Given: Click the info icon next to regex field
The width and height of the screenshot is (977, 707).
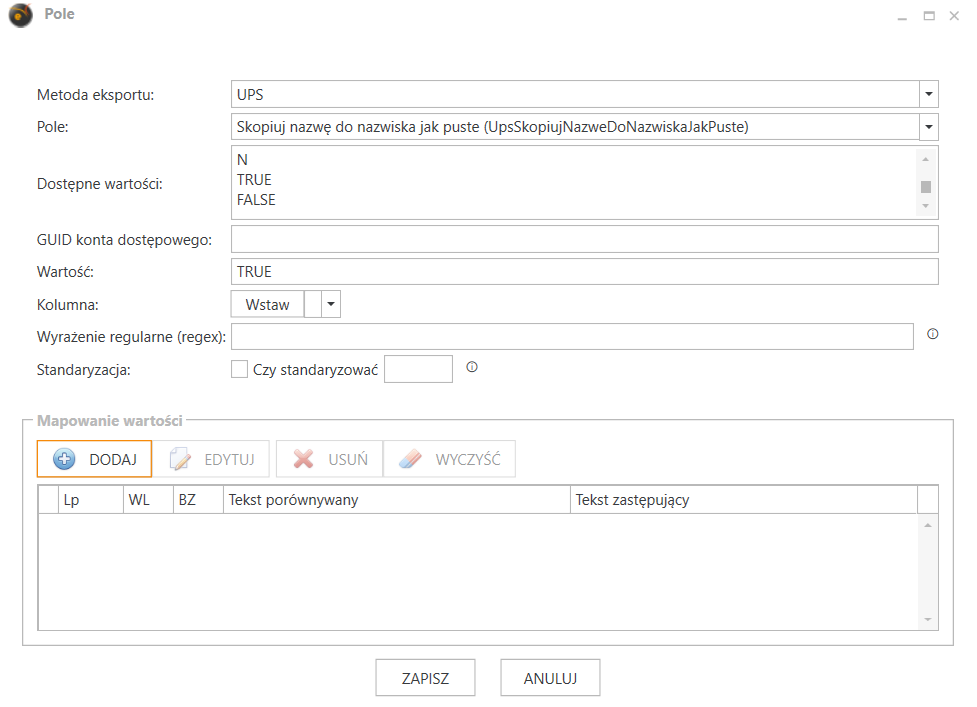Looking at the screenshot, I should tap(932, 334).
